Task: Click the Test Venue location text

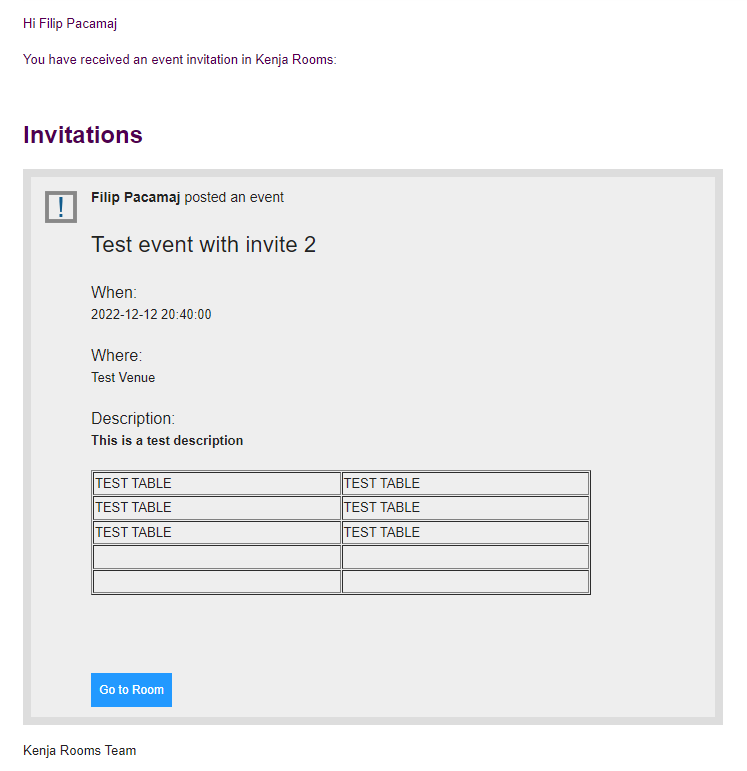Action: click(x=123, y=377)
